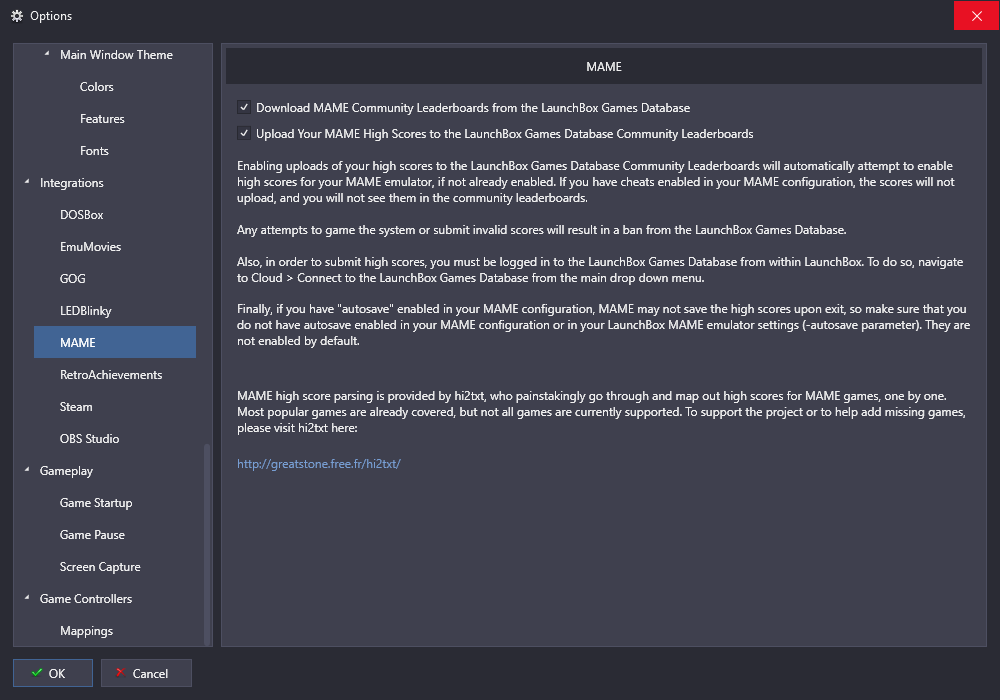Click the ban warning about invalid scores
Viewport: 1000px width, 700px height.
(541, 230)
